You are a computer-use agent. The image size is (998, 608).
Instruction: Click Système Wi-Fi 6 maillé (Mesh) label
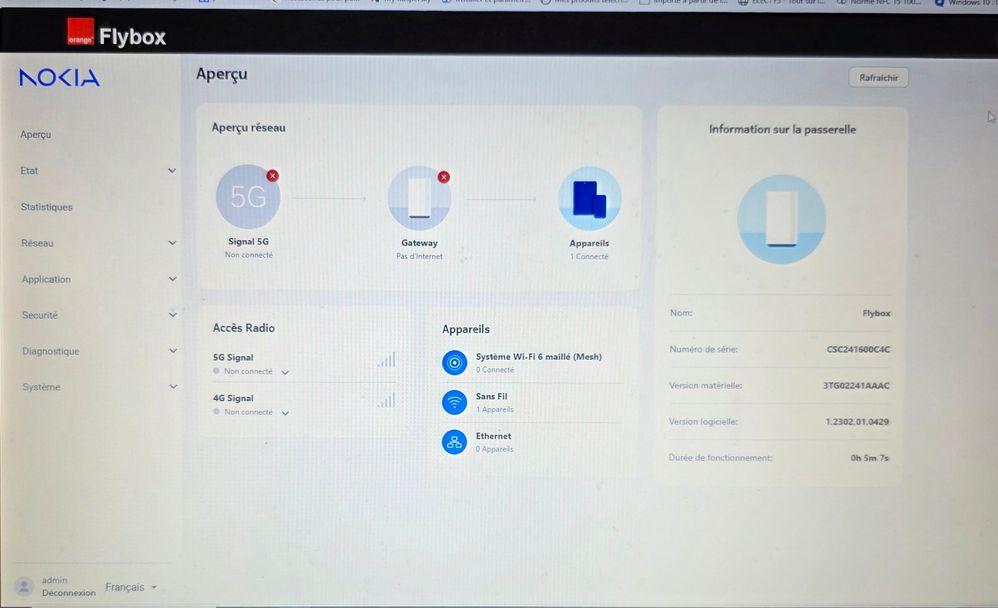538,357
